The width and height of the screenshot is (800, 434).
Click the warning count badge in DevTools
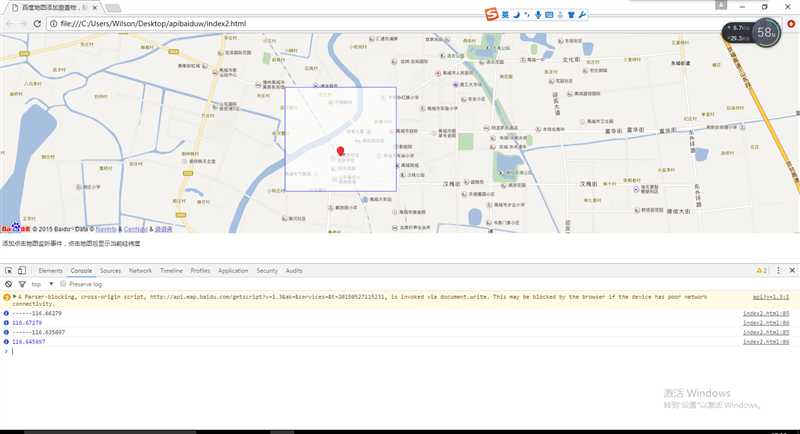point(761,270)
